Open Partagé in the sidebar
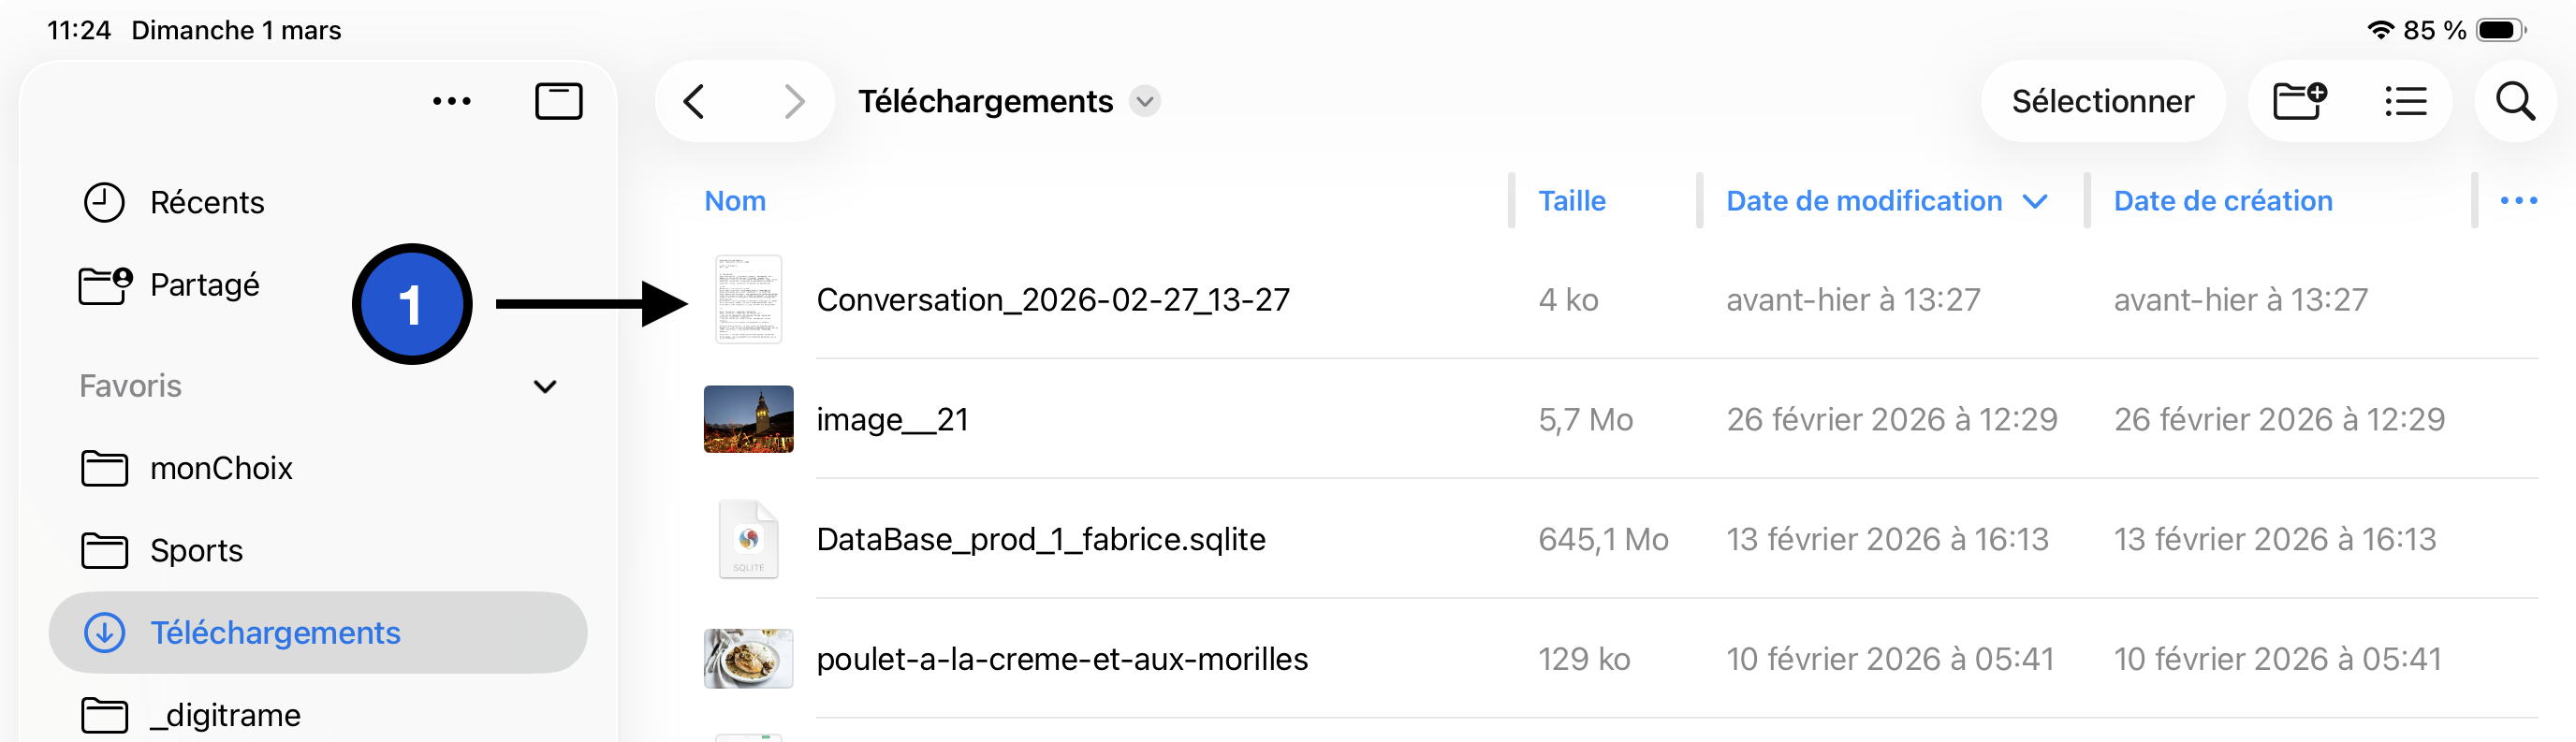Screen dimensions: 2576x742 tap(204, 285)
